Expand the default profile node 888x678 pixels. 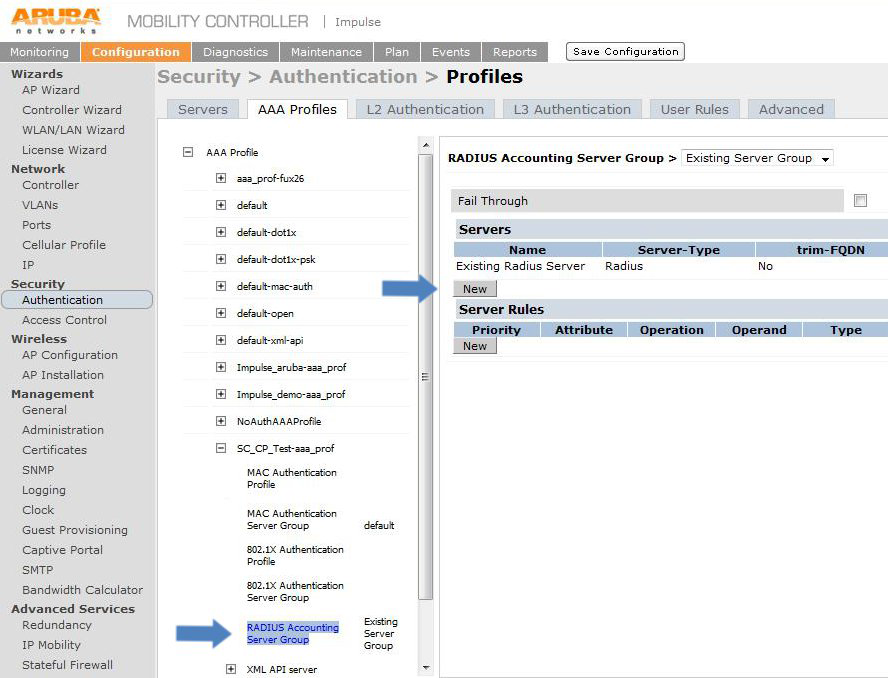coord(221,205)
